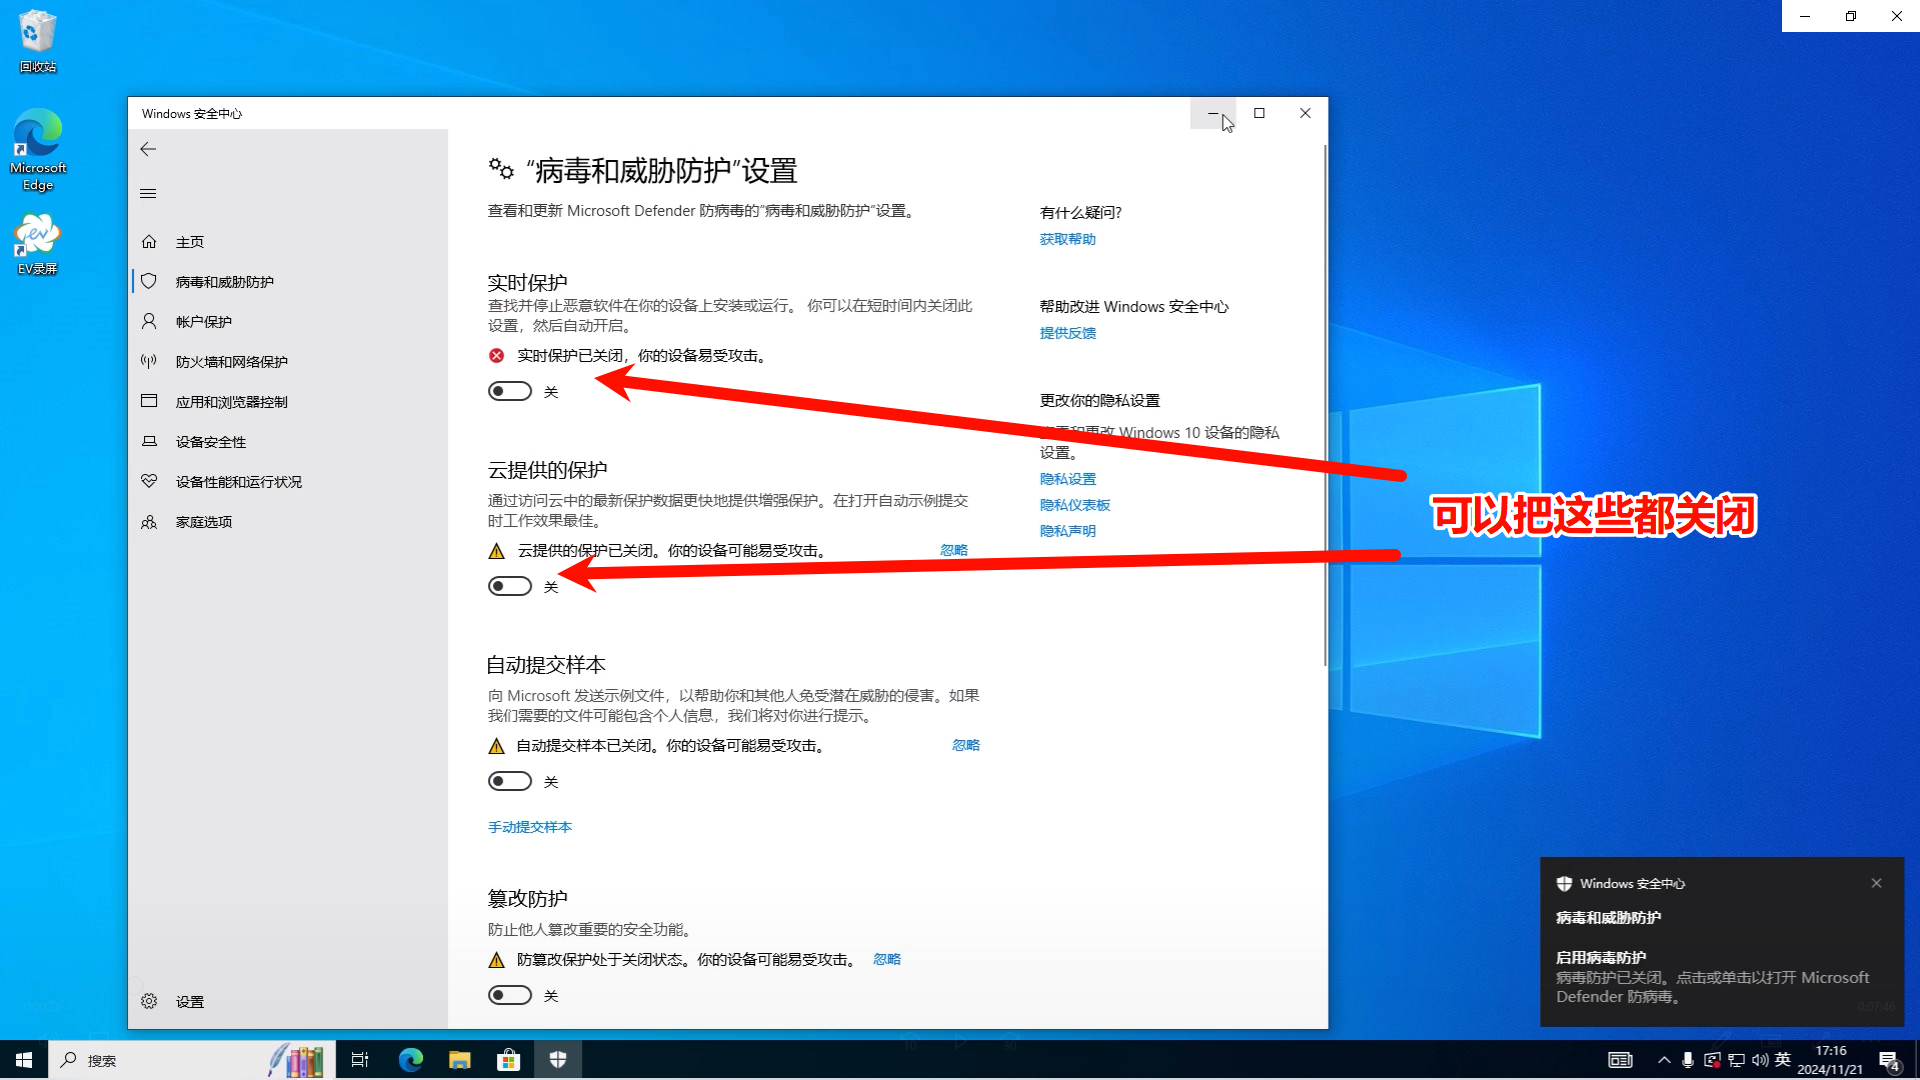Viewport: 1920px width, 1080px height.
Task: Click the network tray icon
Action: [x=1736, y=1060]
